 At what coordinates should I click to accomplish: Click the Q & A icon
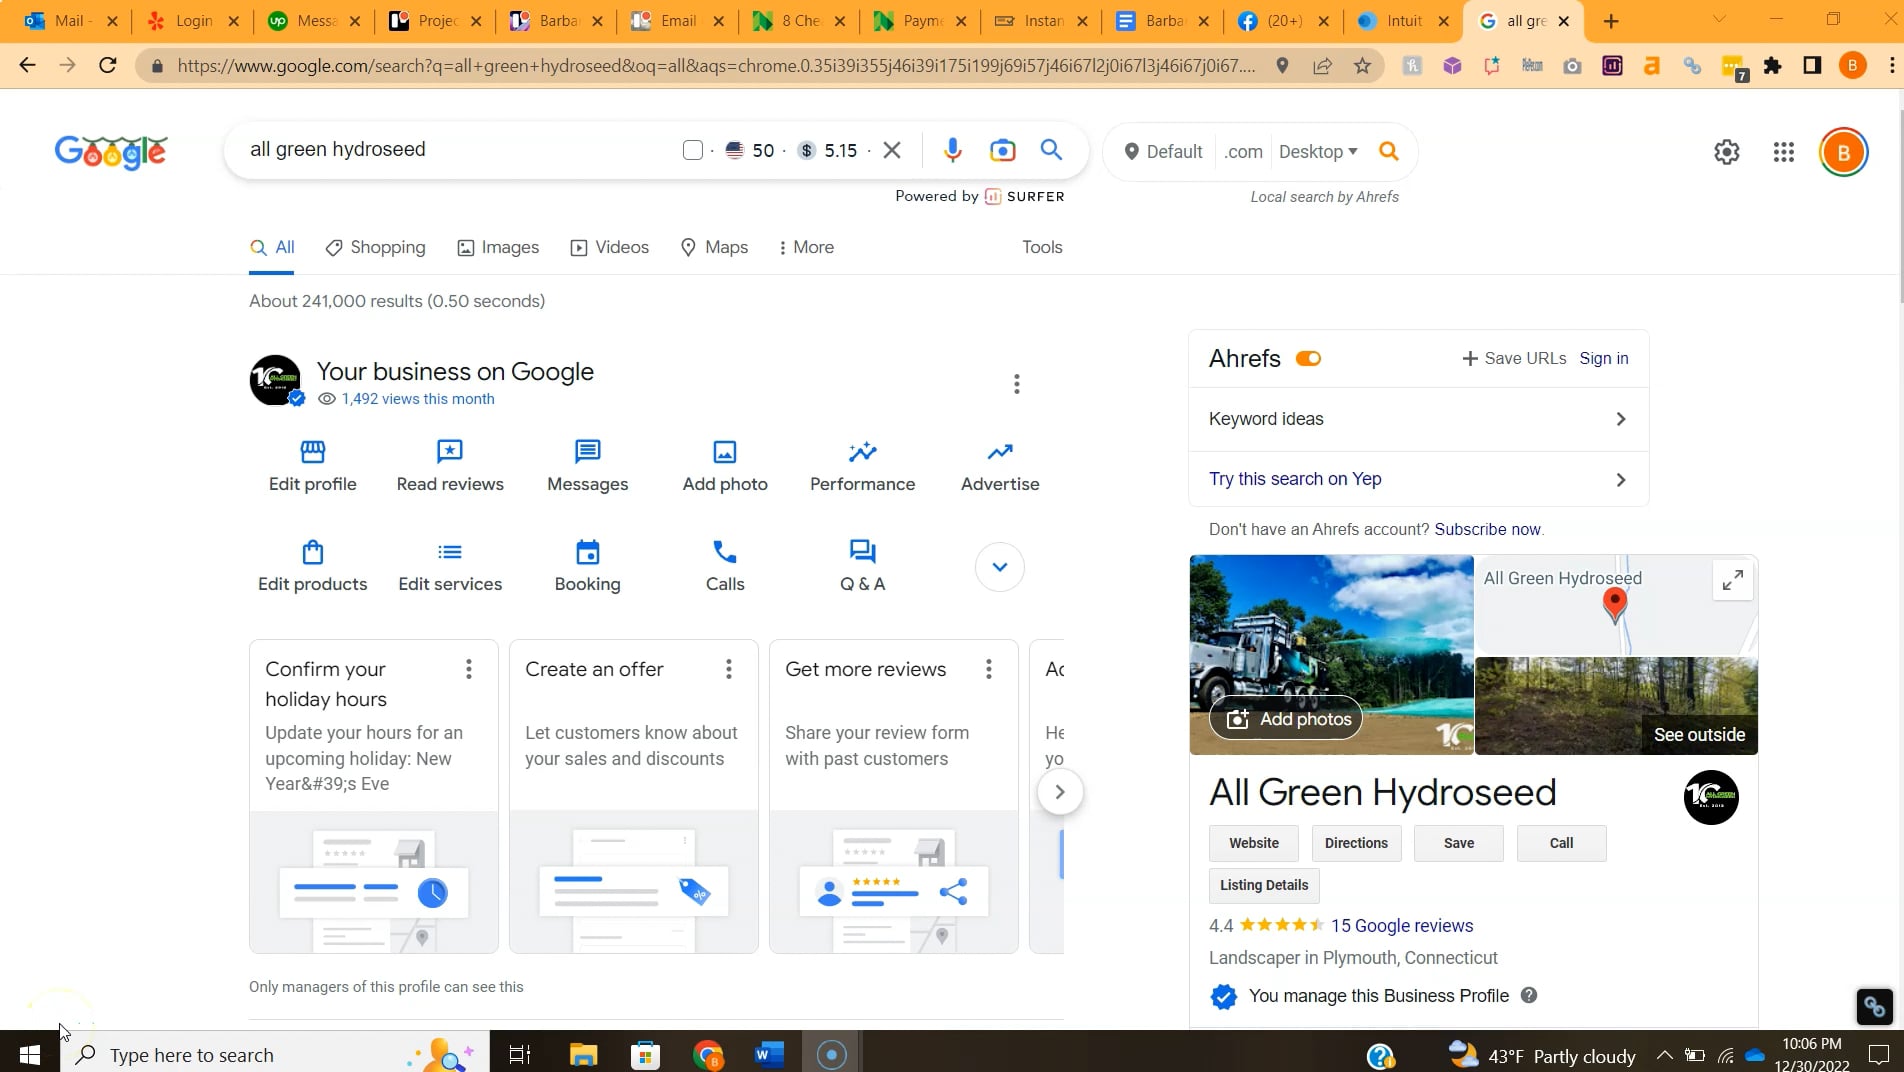862,552
